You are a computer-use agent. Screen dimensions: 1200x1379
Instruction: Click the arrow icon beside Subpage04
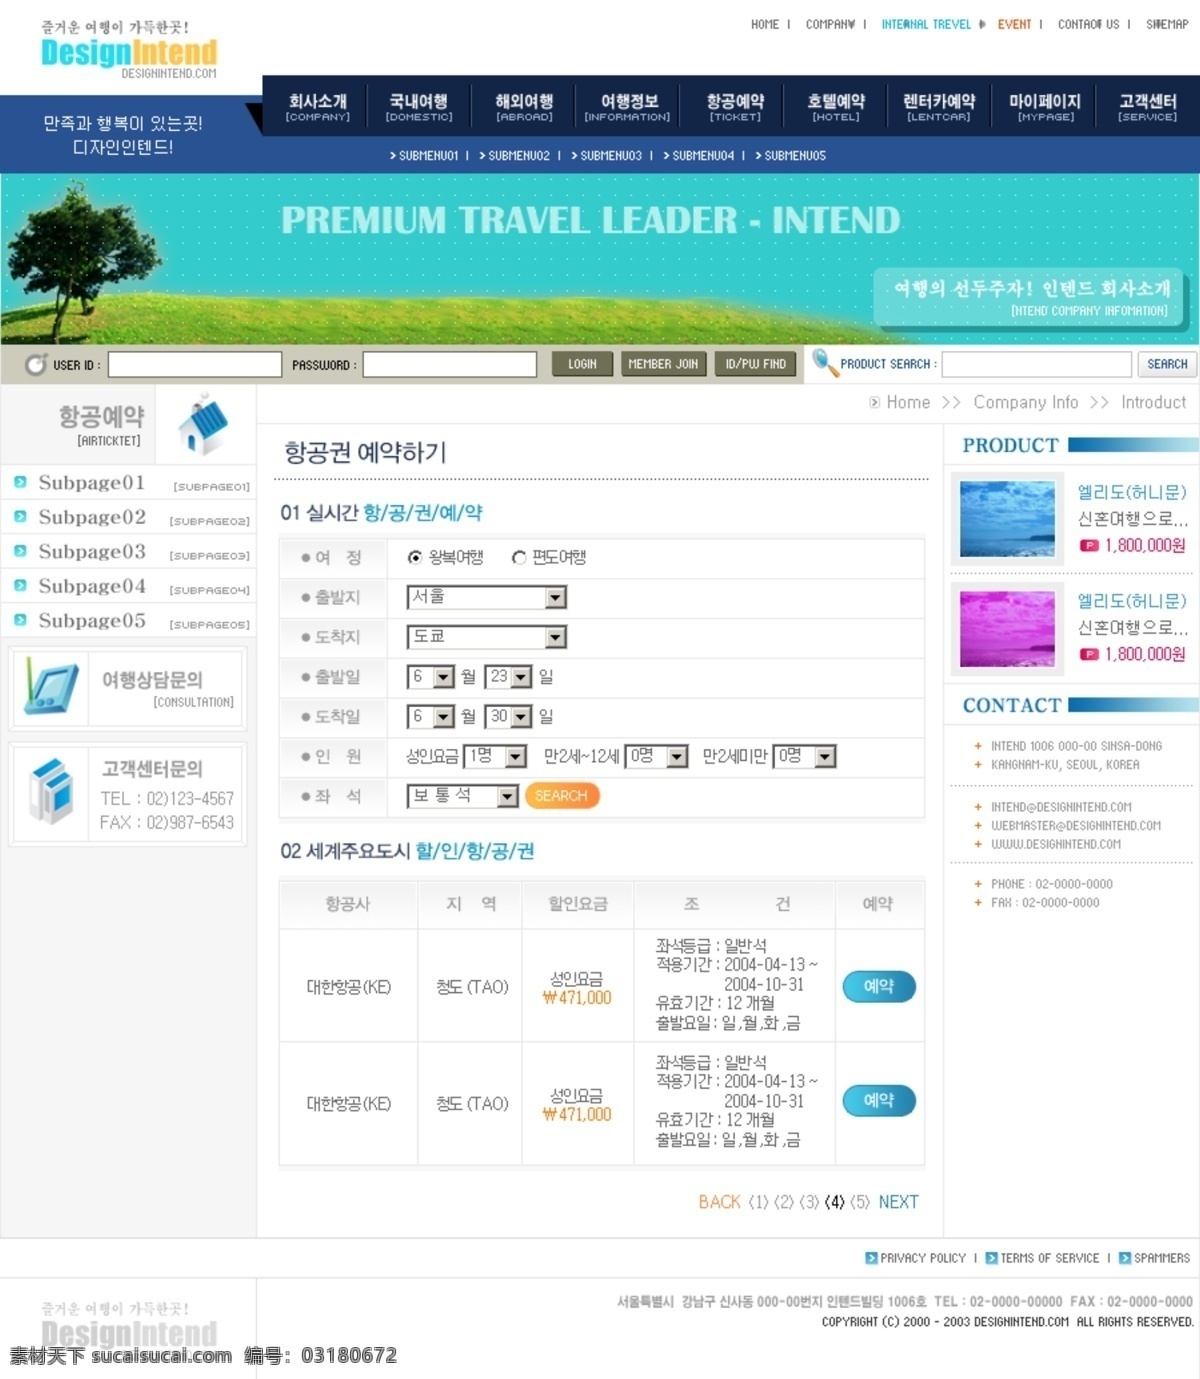pos(20,586)
